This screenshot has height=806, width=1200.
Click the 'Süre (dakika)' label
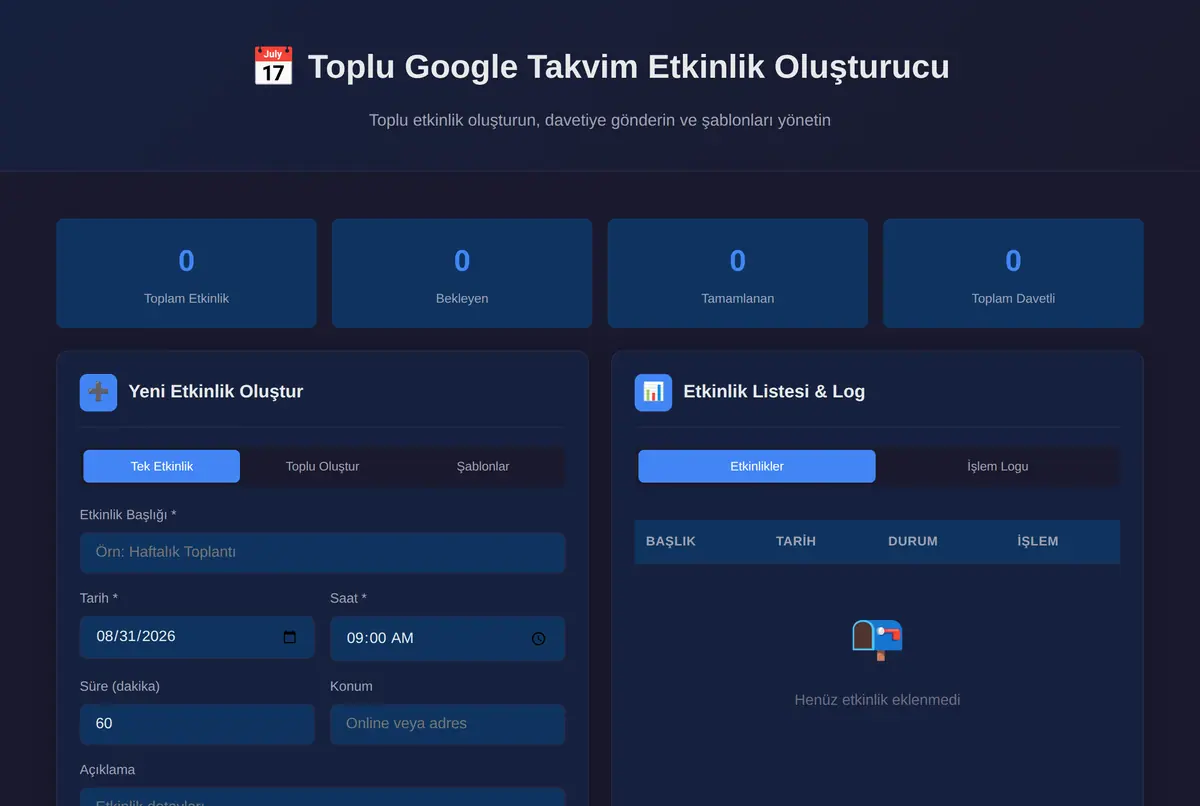point(120,686)
